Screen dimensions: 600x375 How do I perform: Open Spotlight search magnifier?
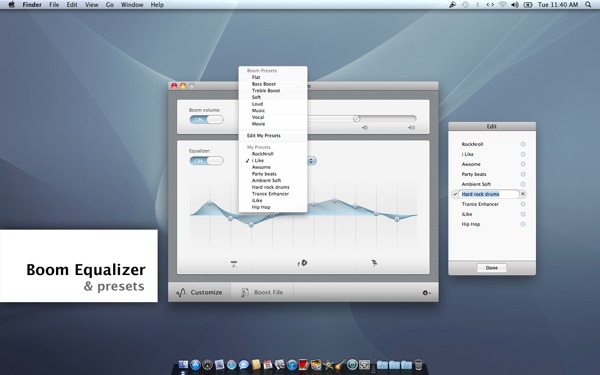pyautogui.click(x=588, y=5)
